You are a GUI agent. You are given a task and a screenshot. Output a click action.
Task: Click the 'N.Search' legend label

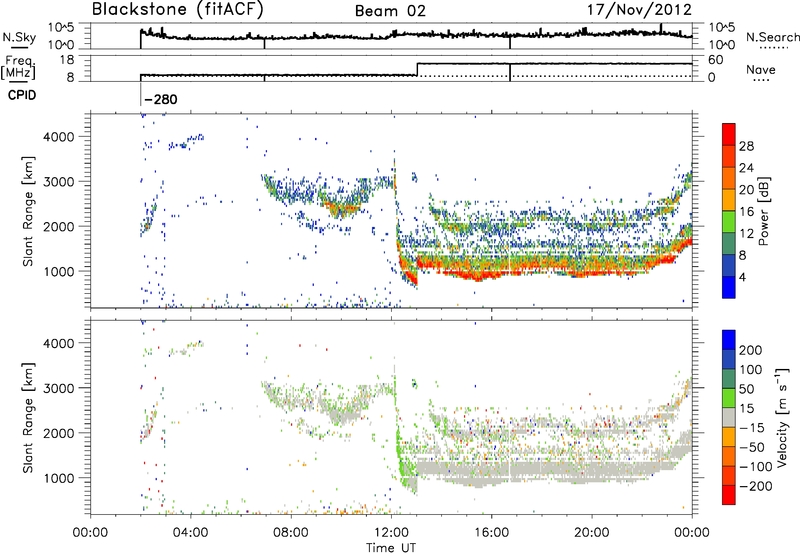tap(772, 37)
